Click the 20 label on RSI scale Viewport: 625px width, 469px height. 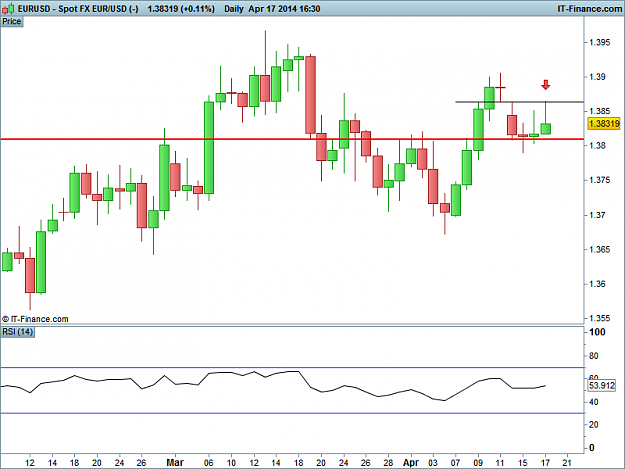[594, 425]
